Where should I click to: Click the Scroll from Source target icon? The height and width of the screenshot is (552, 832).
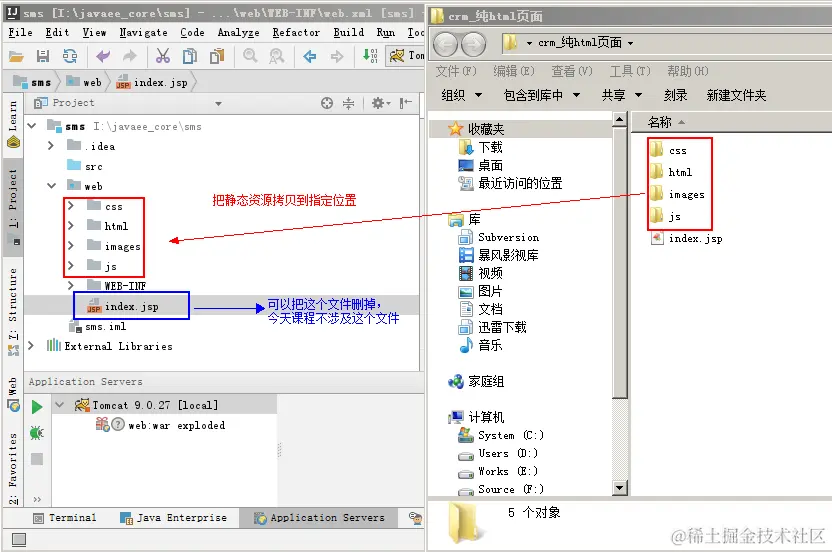point(327,103)
